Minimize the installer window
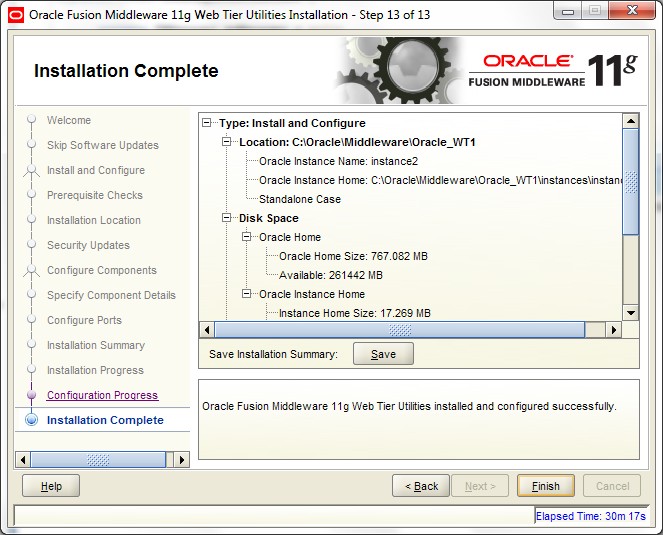Viewport: 663px width, 535px height. (x=567, y=11)
